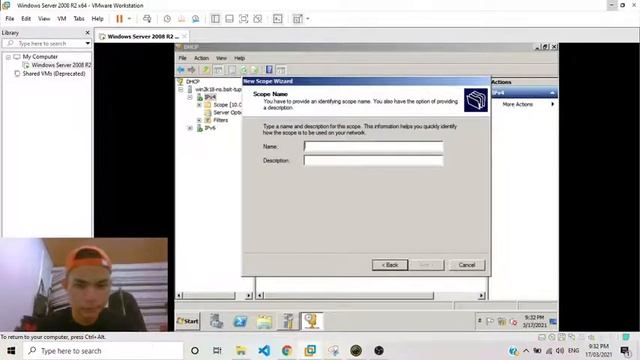Open the DHCP window Action menu
This screenshot has width=640, height=360.
[201, 58]
